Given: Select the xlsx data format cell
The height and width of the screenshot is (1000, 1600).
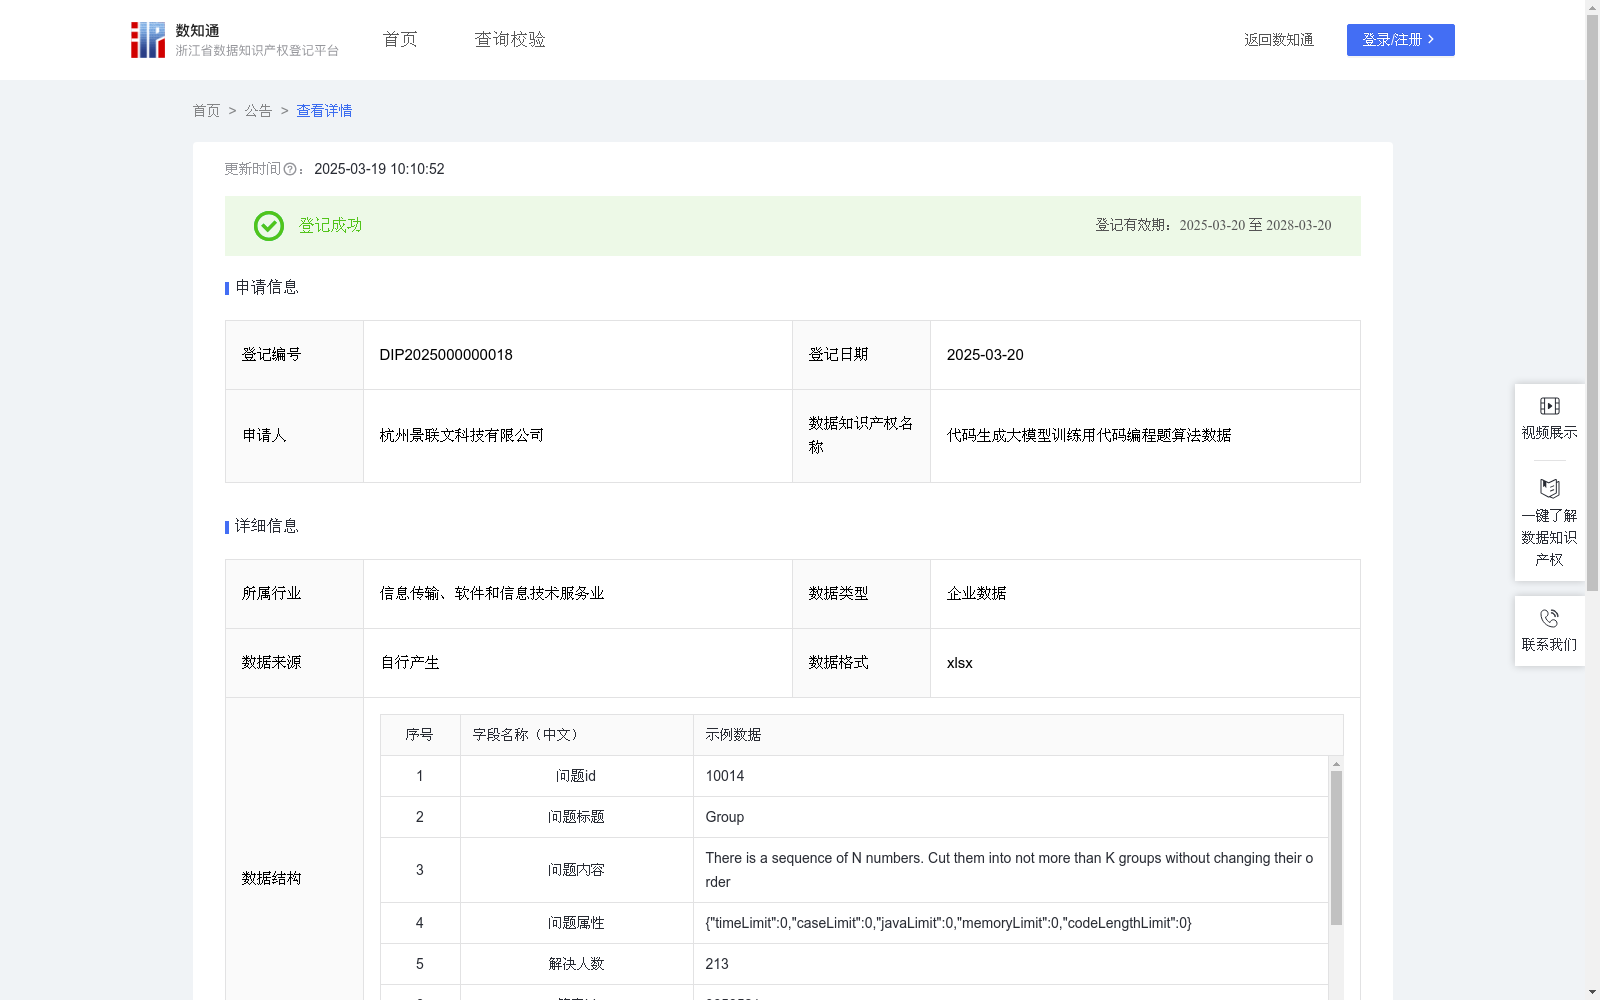Looking at the screenshot, I should [x=1145, y=663].
